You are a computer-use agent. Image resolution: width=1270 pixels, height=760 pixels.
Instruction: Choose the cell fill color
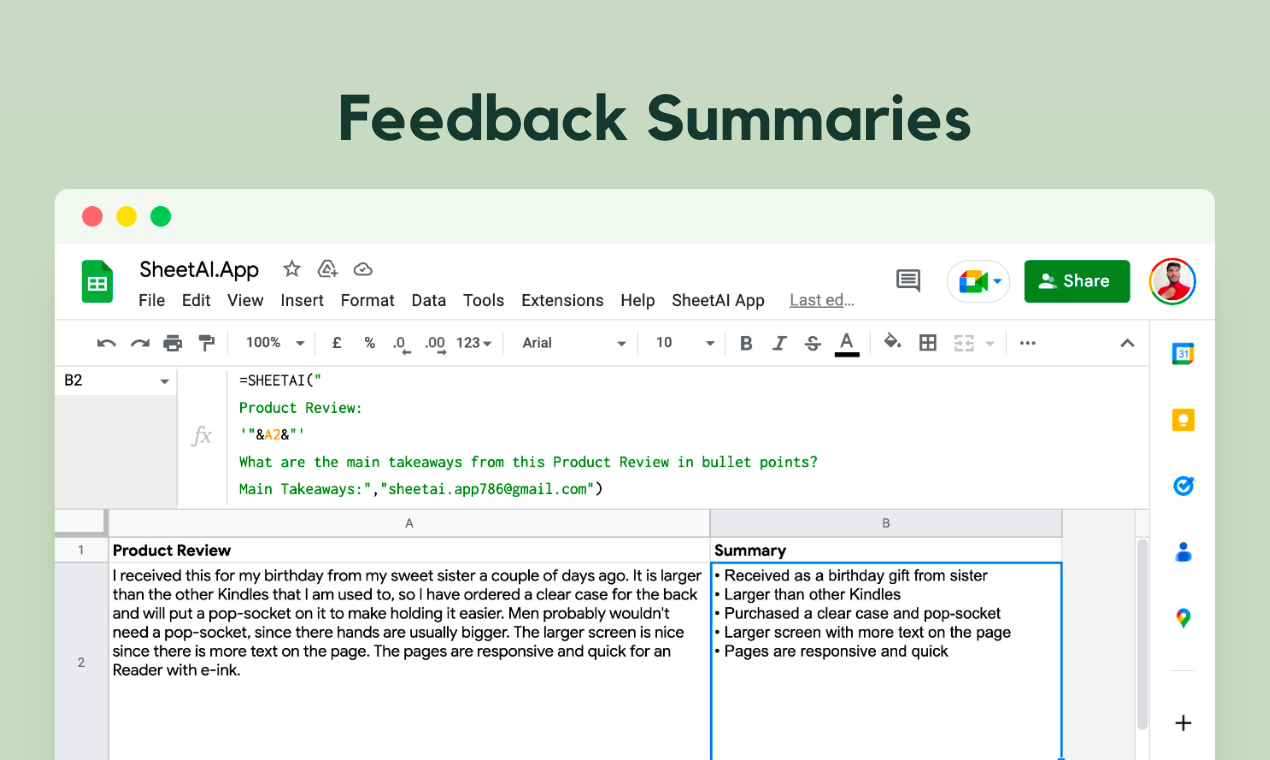[x=893, y=343]
